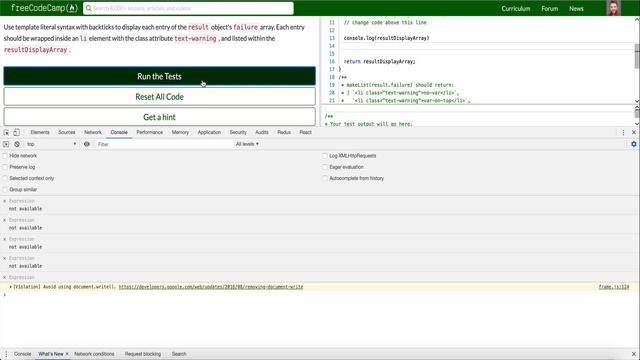
Task: Switch to the Elements tab
Action: (40, 132)
